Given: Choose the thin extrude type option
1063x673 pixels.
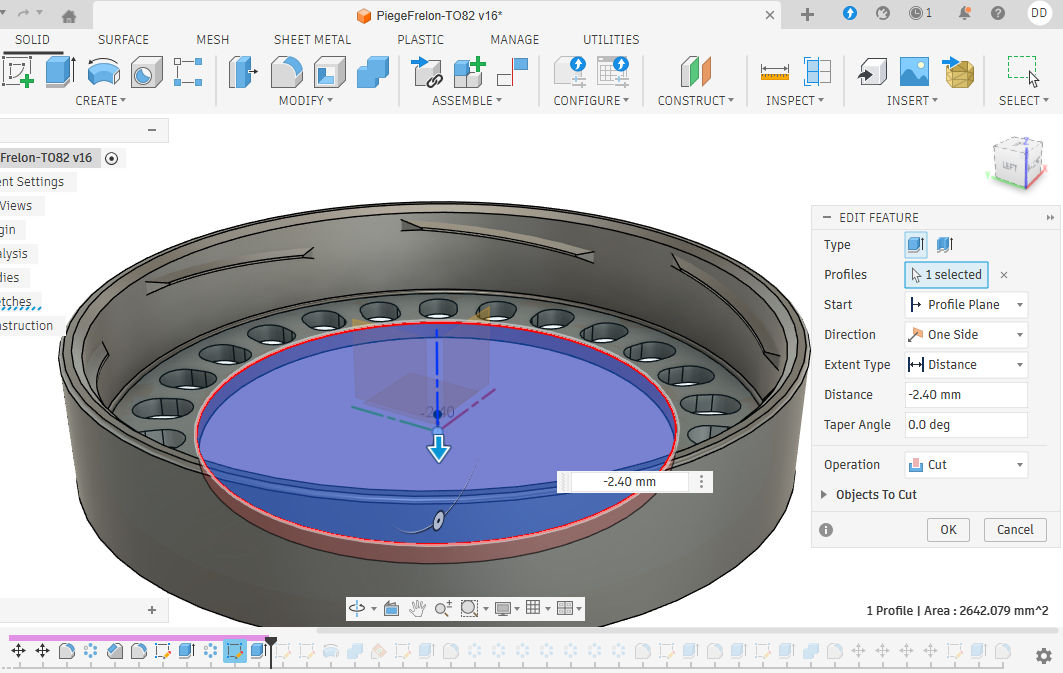Looking at the screenshot, I should (x=944, y=245).
